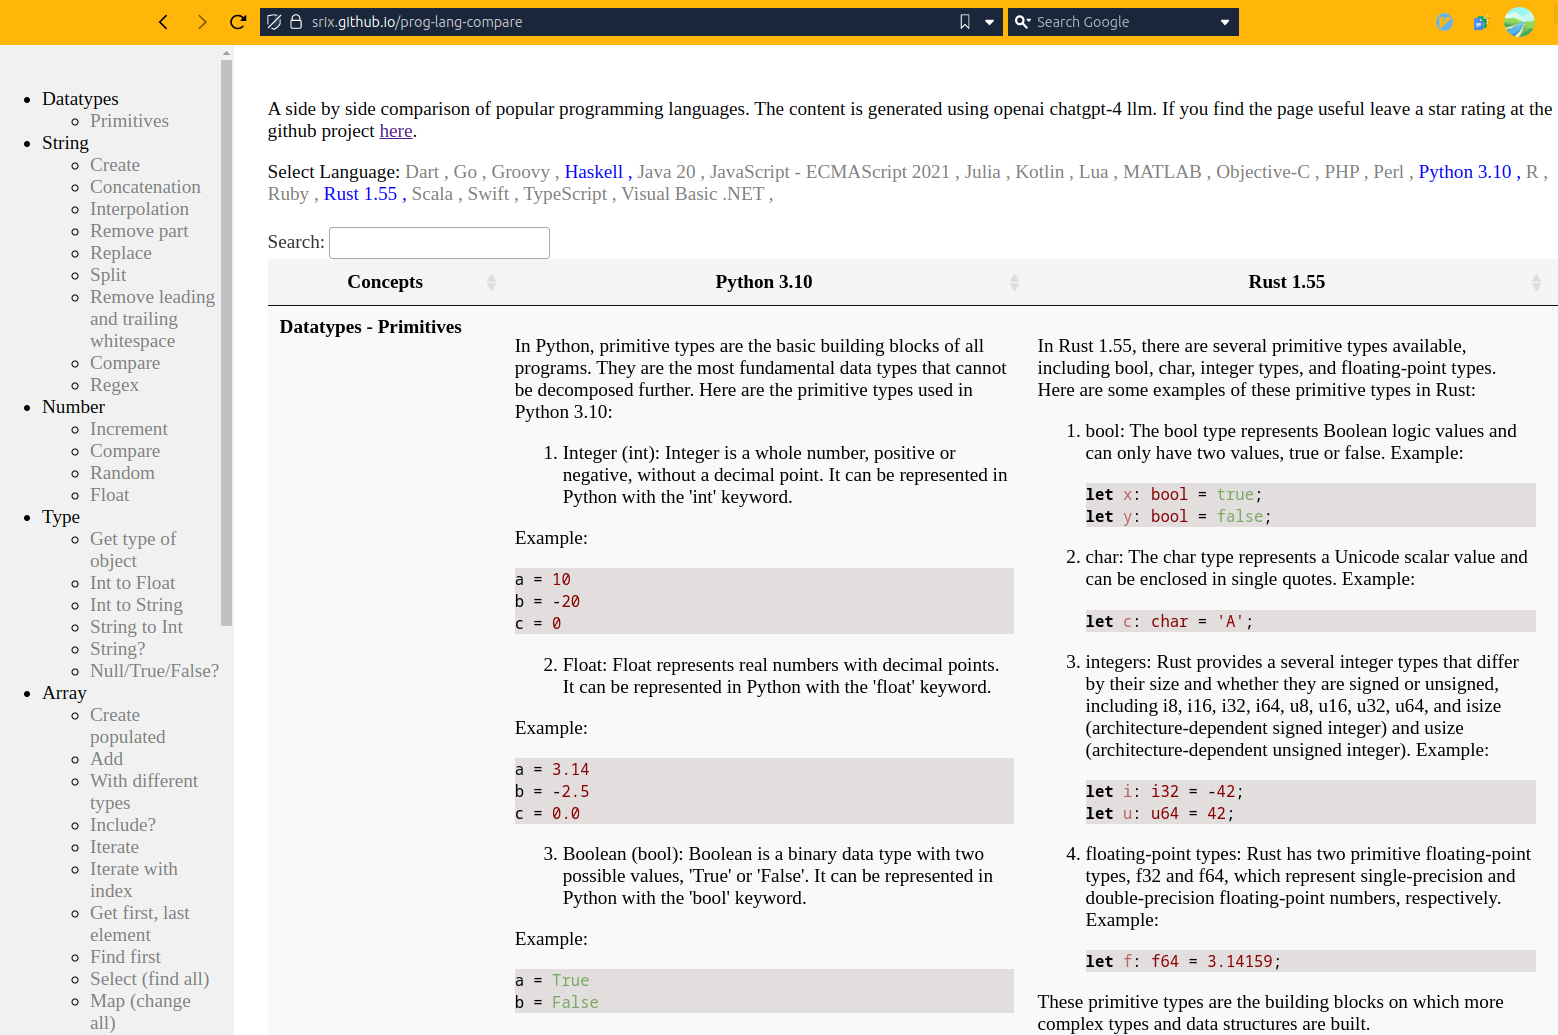Select the R language
1558x1035 pixels.
tap(1532, 172)
